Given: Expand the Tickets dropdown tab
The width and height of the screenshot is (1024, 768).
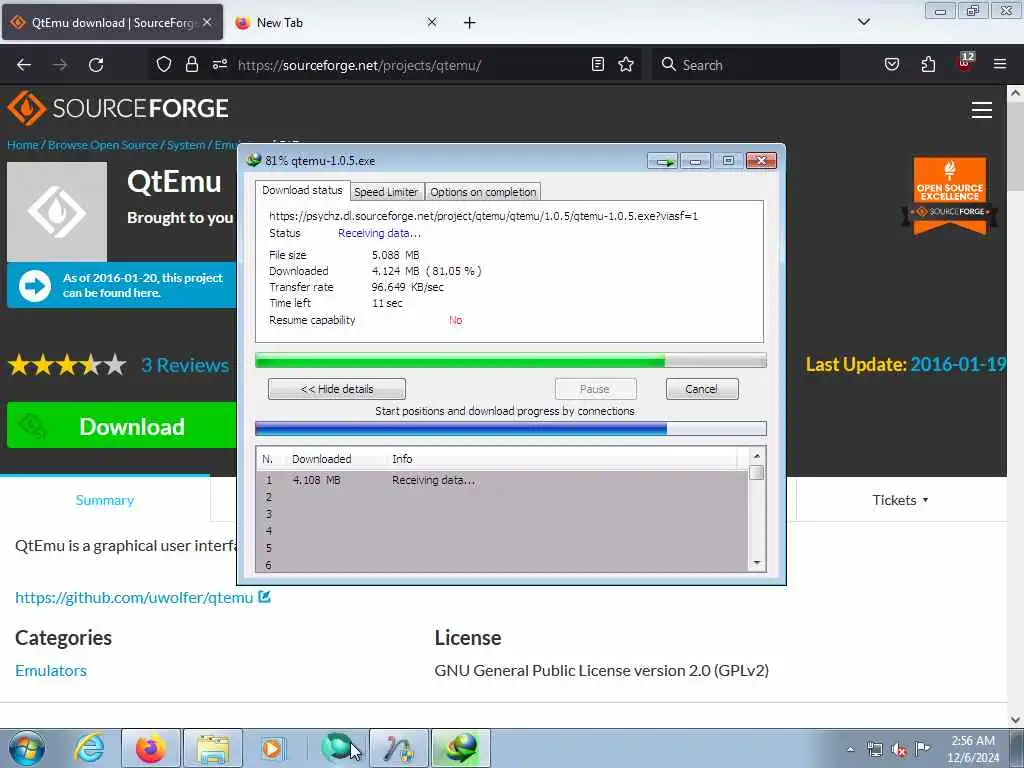Looking at the screenshot, I should pyautogui.click(x=901, y=500).
